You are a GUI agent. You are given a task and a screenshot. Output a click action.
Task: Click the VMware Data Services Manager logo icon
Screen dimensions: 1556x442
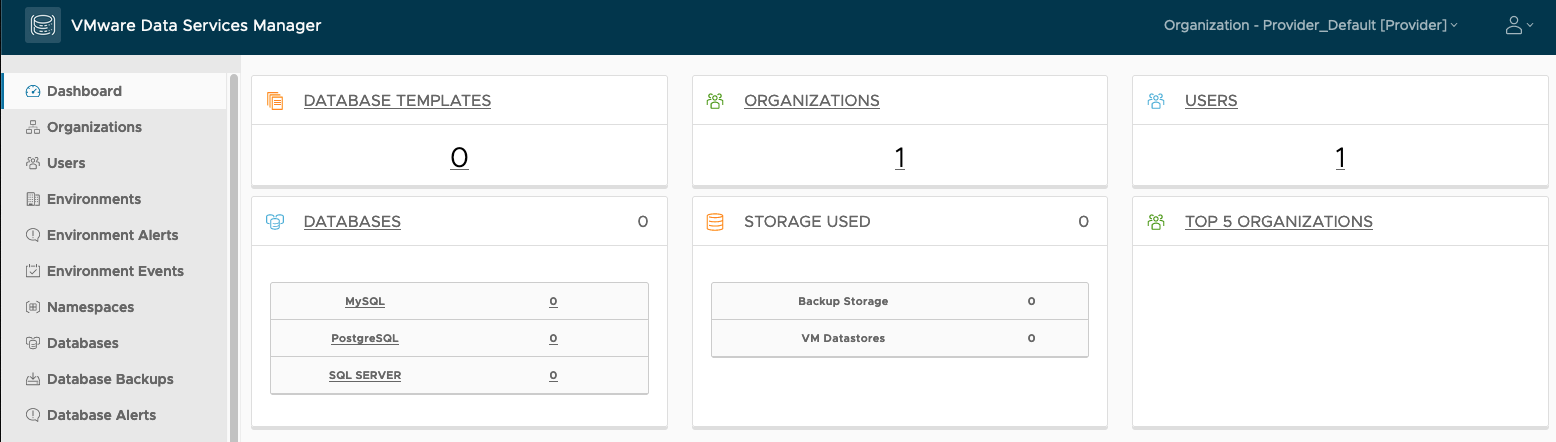click(x=43, y=26)
